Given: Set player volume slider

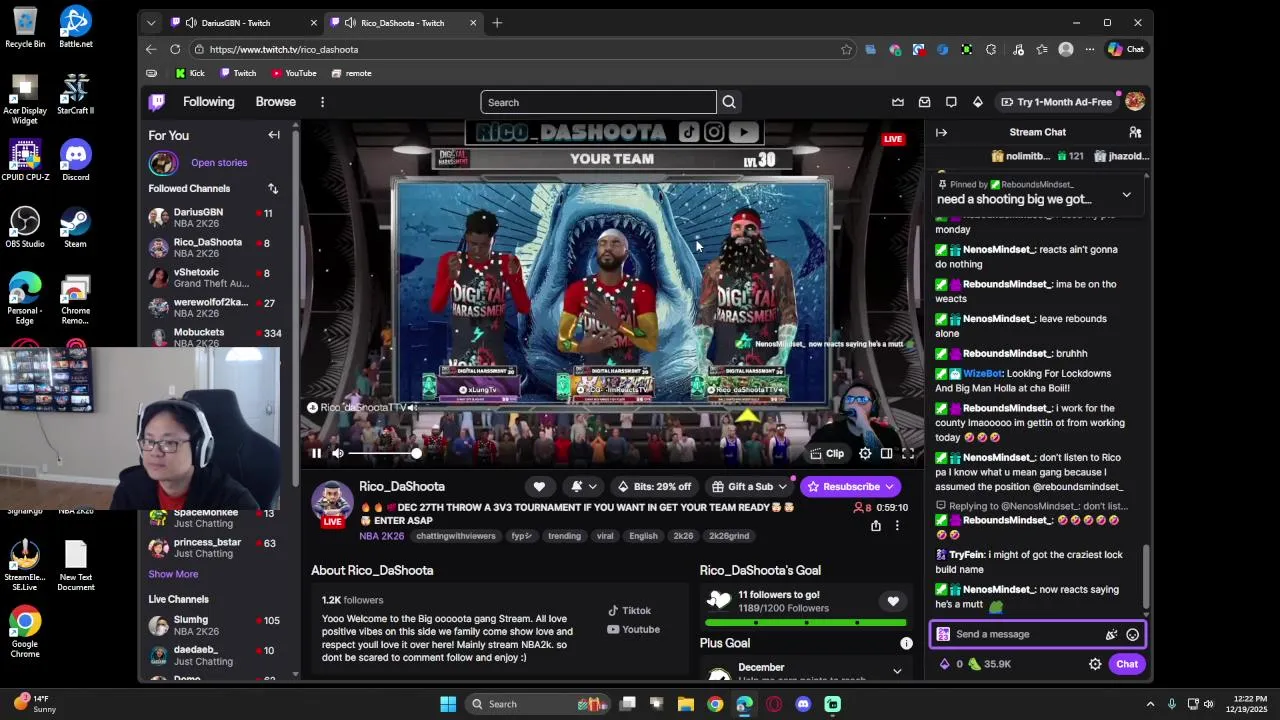Looking at the screenshot, I should 385,453.
